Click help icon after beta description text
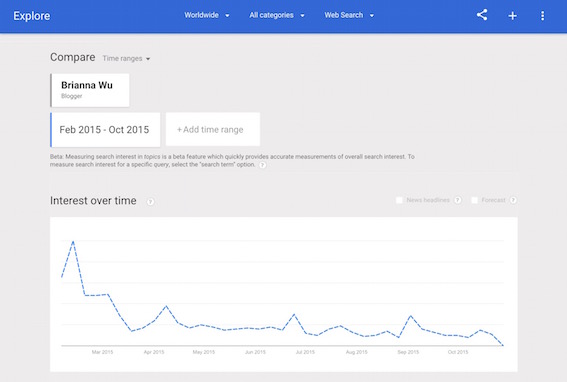The height and width of the screenshot is (382, 567). (x=263, y=165)
